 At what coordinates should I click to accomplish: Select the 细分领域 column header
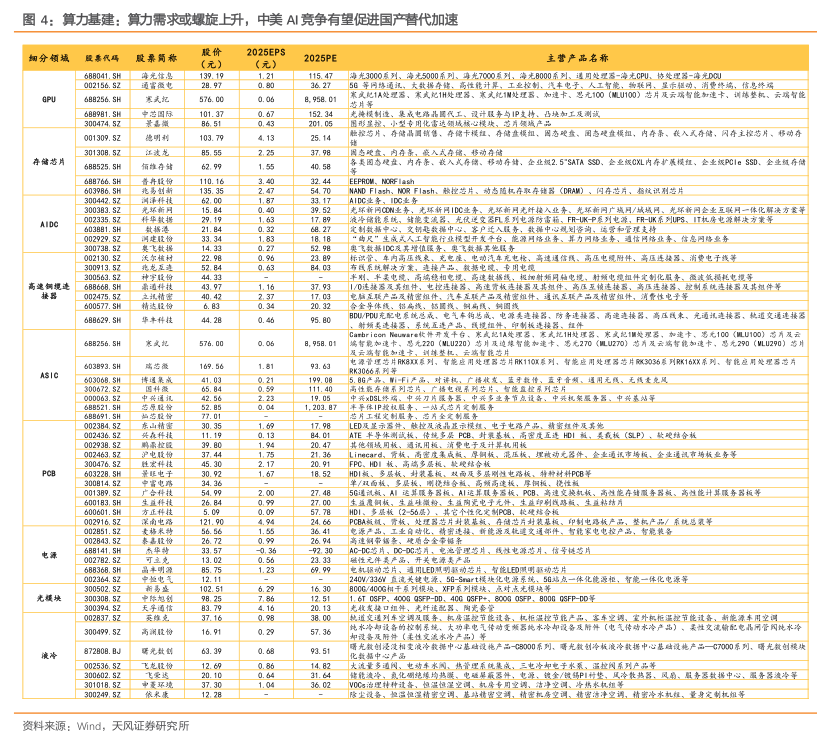coord(49,58)
